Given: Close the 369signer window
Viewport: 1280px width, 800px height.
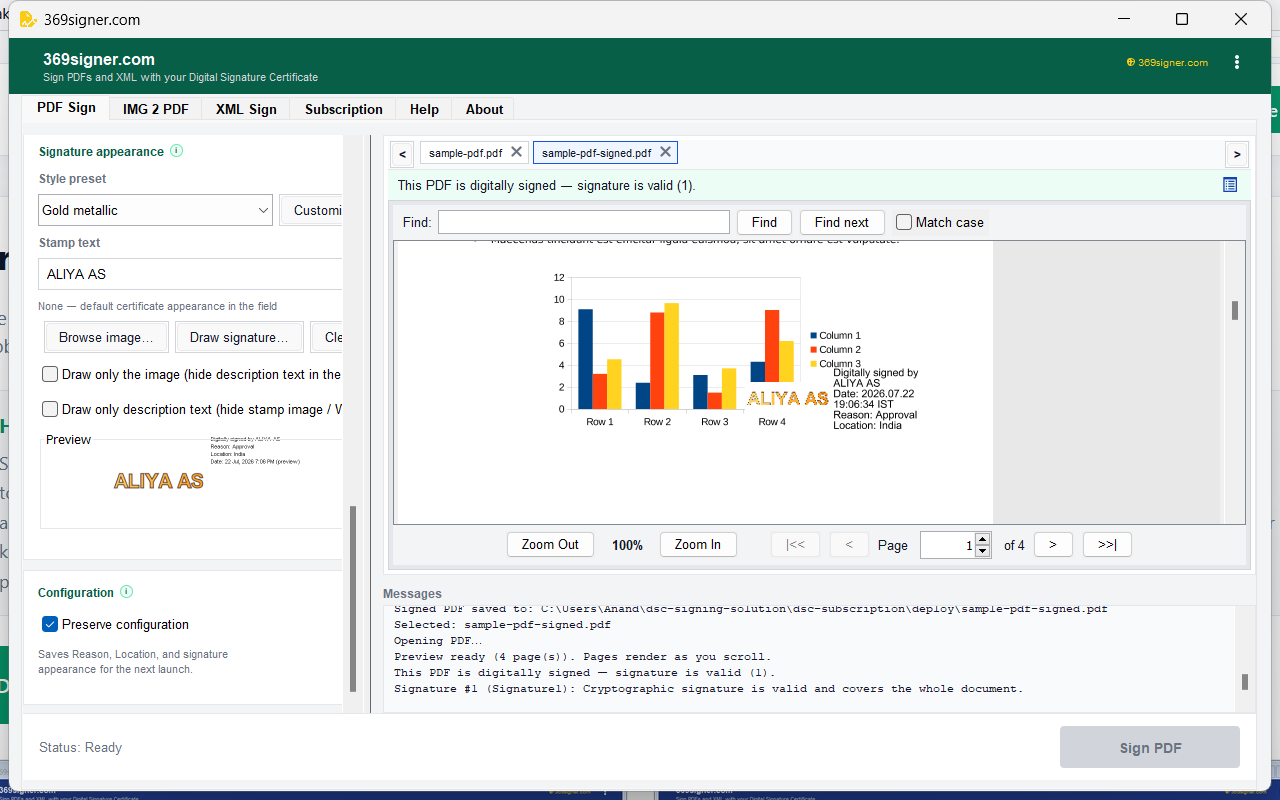Looking at the screenshot, I should [x=1241, y=19].
